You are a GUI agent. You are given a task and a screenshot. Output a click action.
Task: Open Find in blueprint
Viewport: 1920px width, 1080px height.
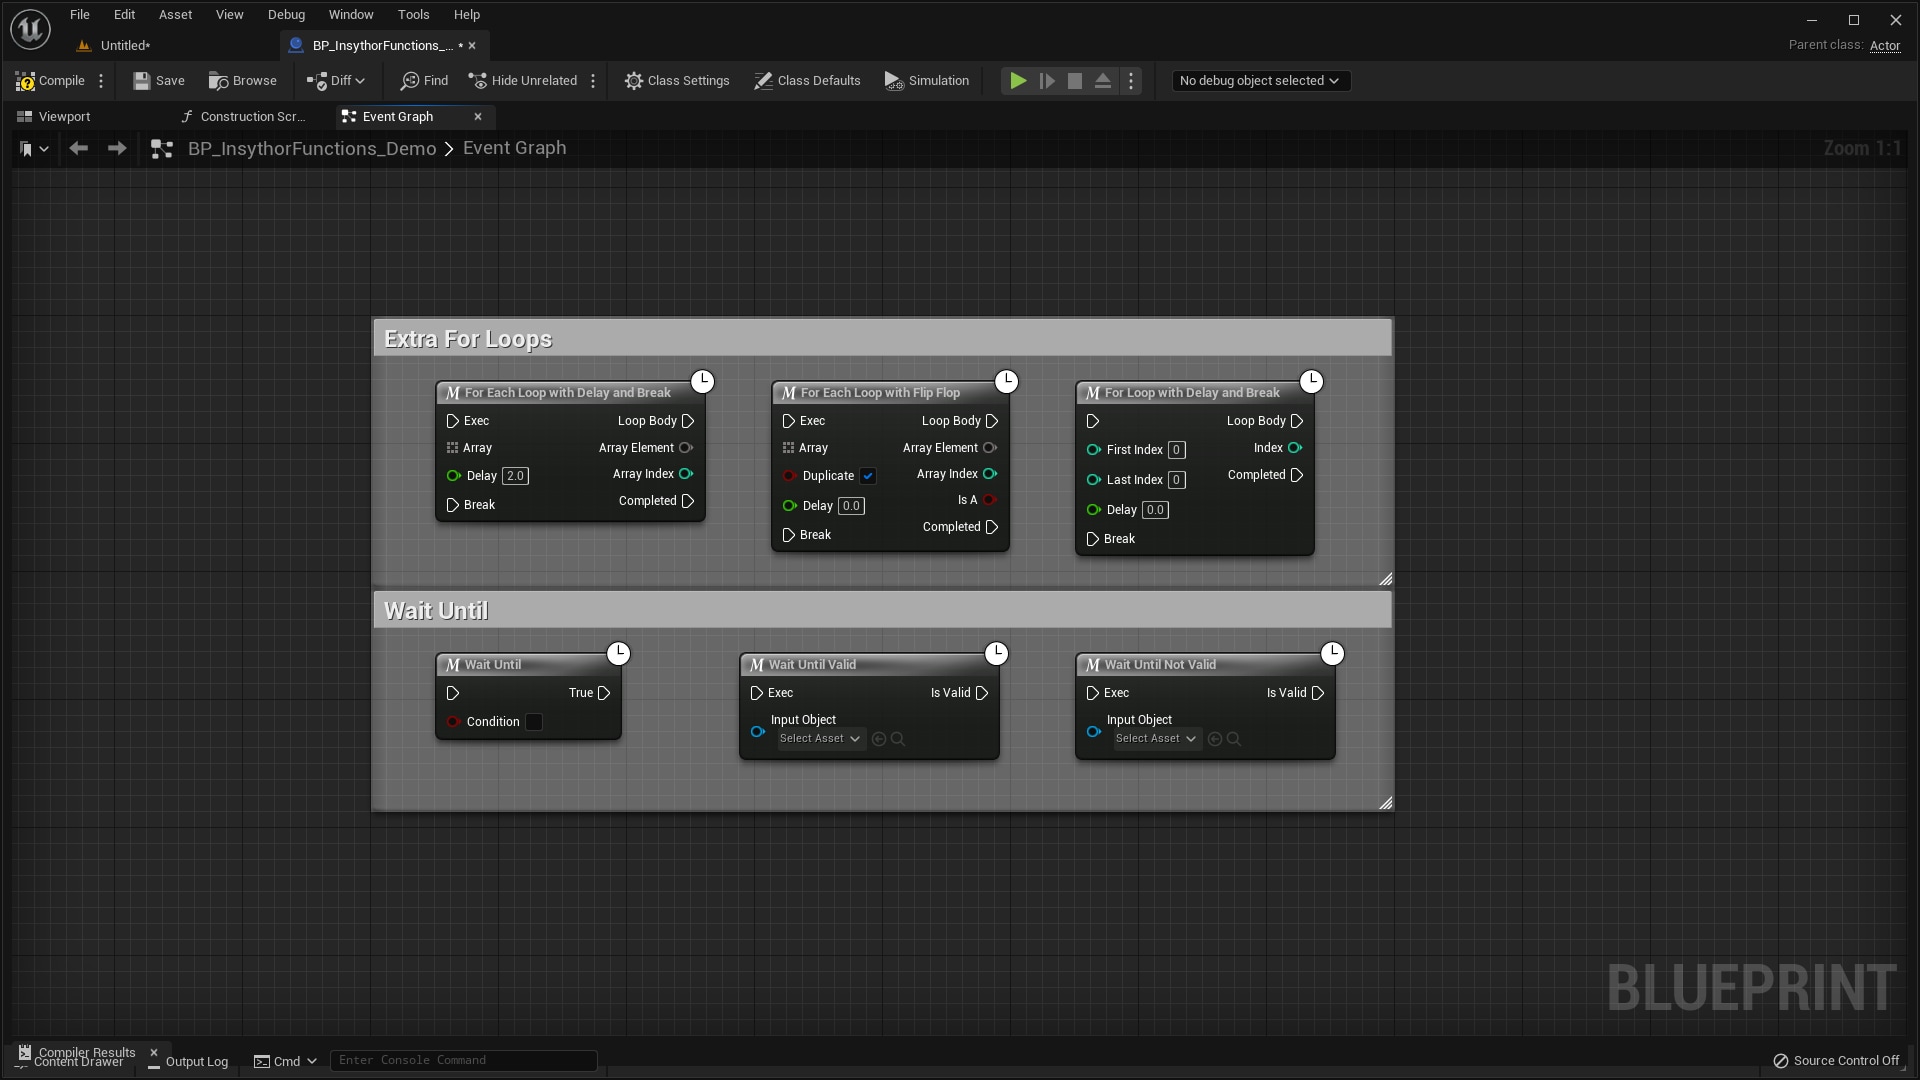(424, 81)
